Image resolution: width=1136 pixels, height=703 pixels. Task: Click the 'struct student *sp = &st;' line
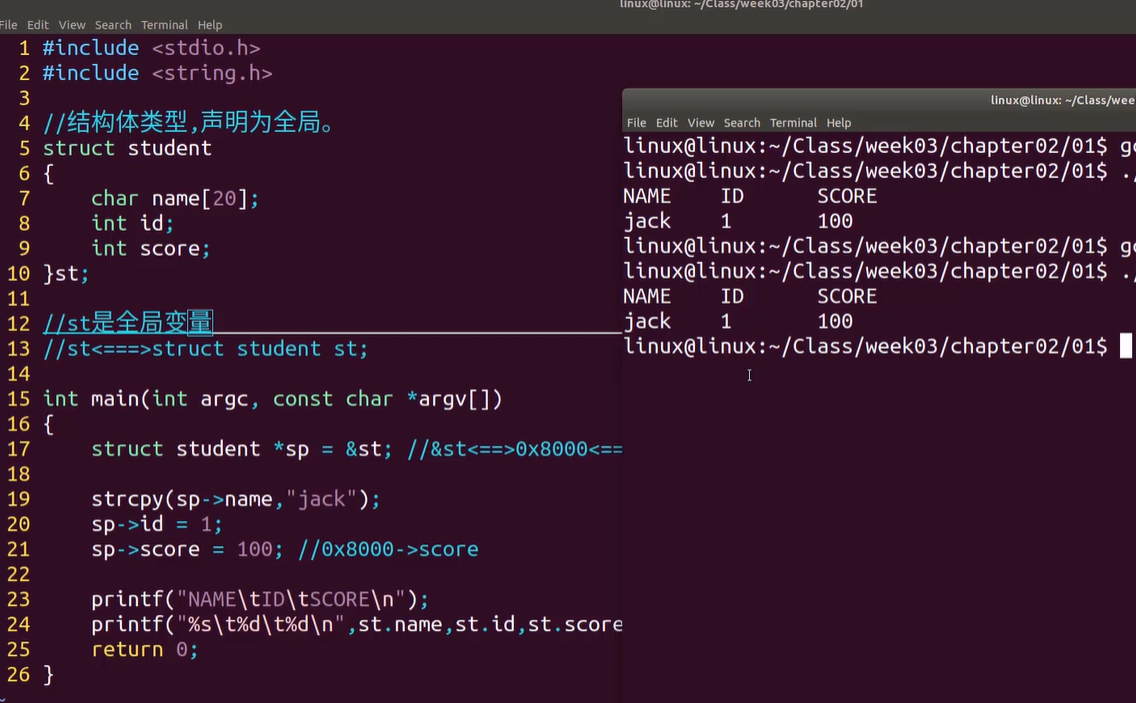[241, 449]
